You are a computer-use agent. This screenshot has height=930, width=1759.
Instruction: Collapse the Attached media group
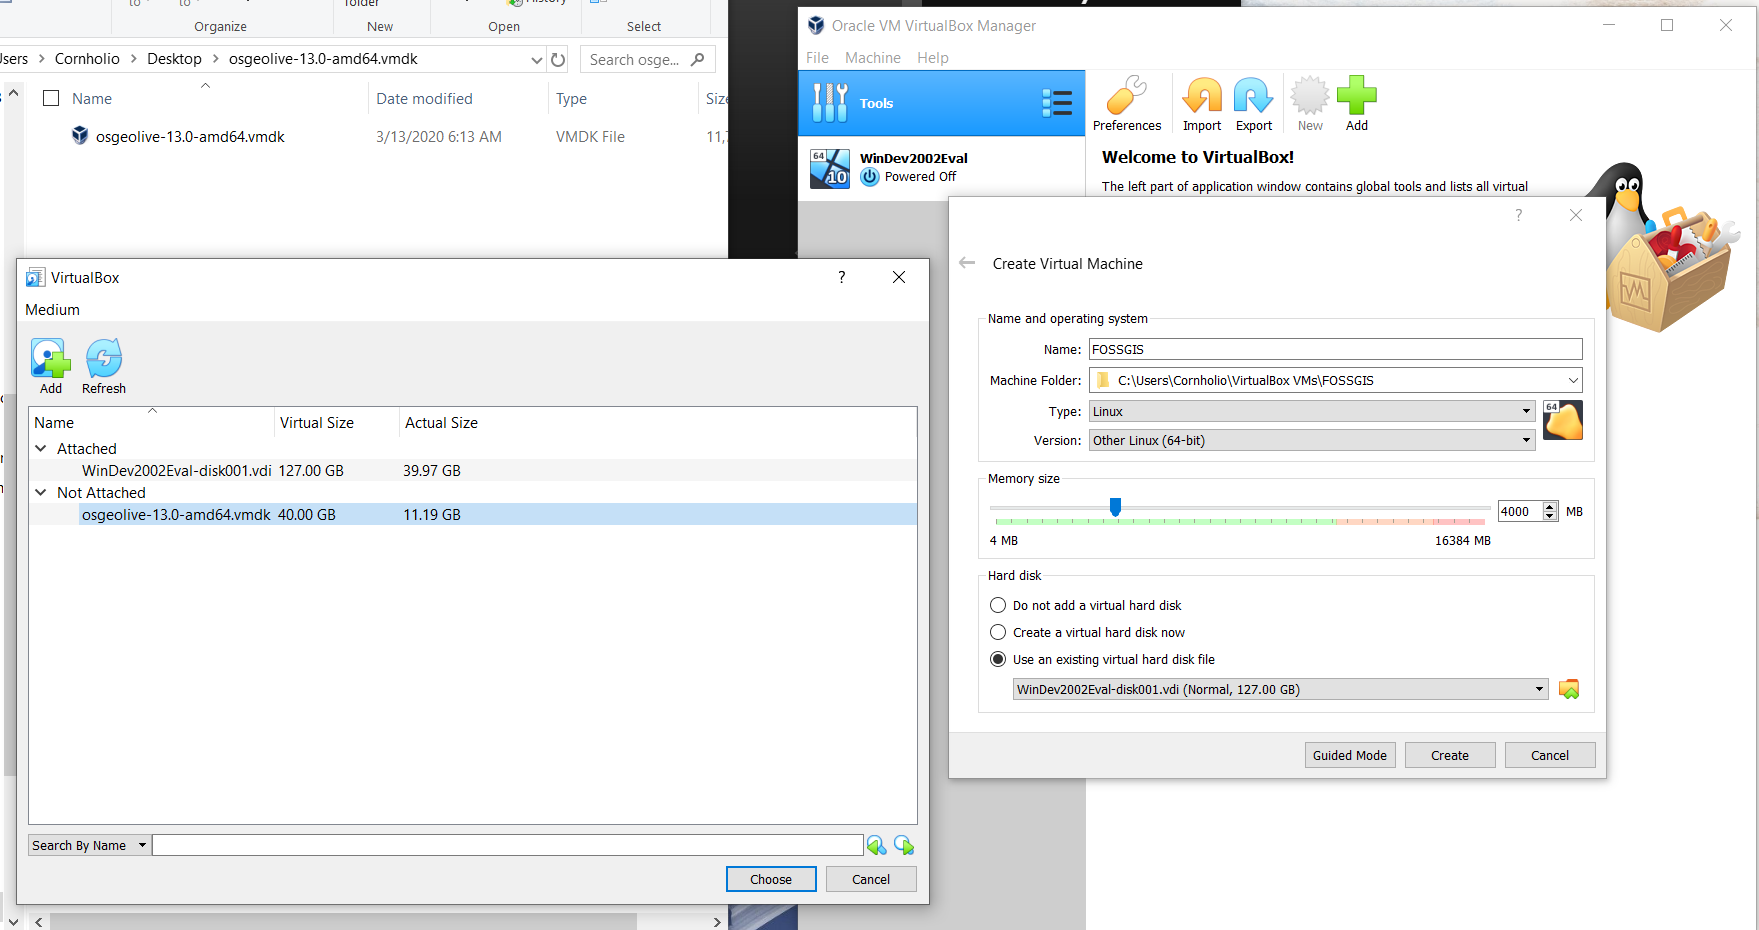point(41,448)
